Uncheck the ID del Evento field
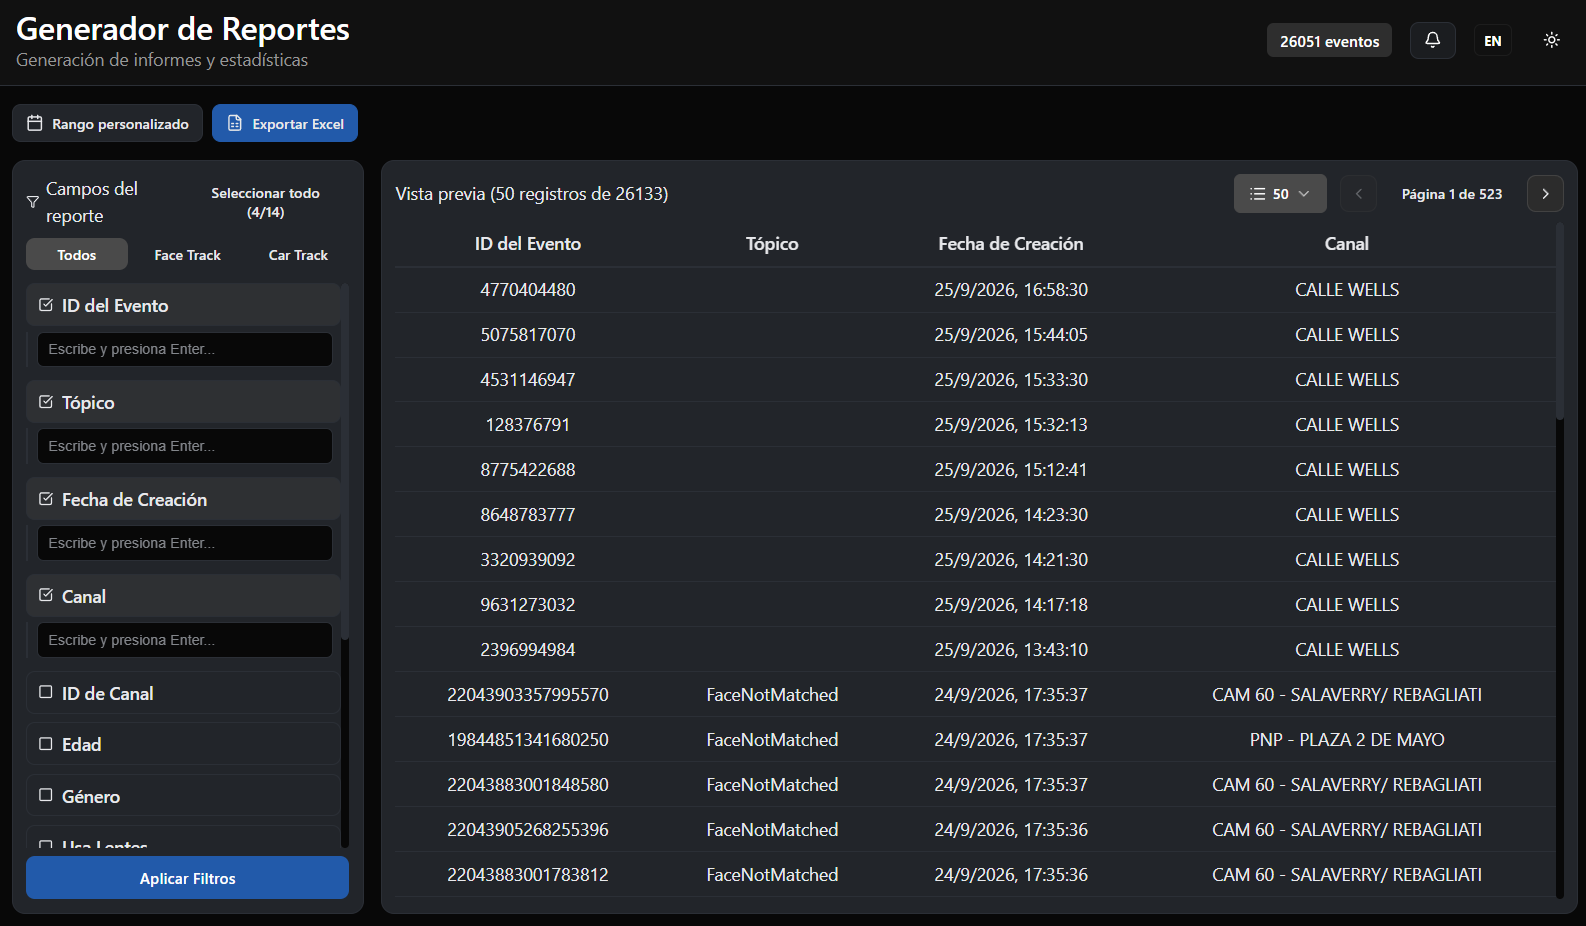The width and height of the screenshot is (1586, 926). (46, 305)
